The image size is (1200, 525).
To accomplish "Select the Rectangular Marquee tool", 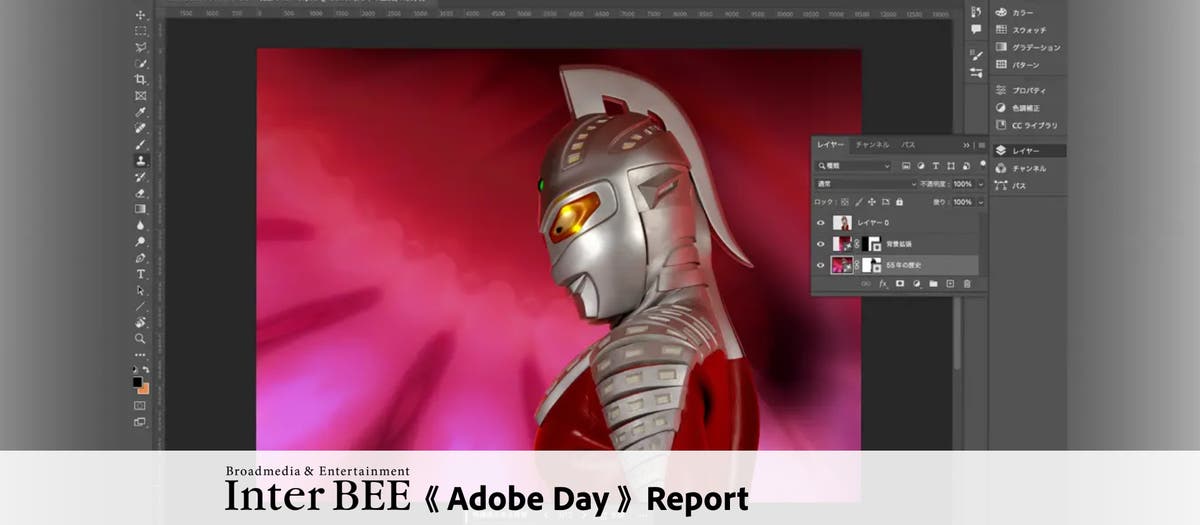I will pyautogui.click(x=141, y=31).
